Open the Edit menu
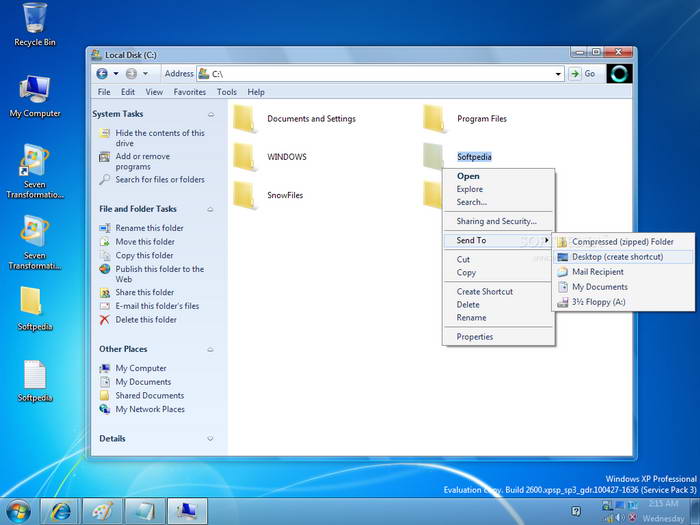 [128, 92]
